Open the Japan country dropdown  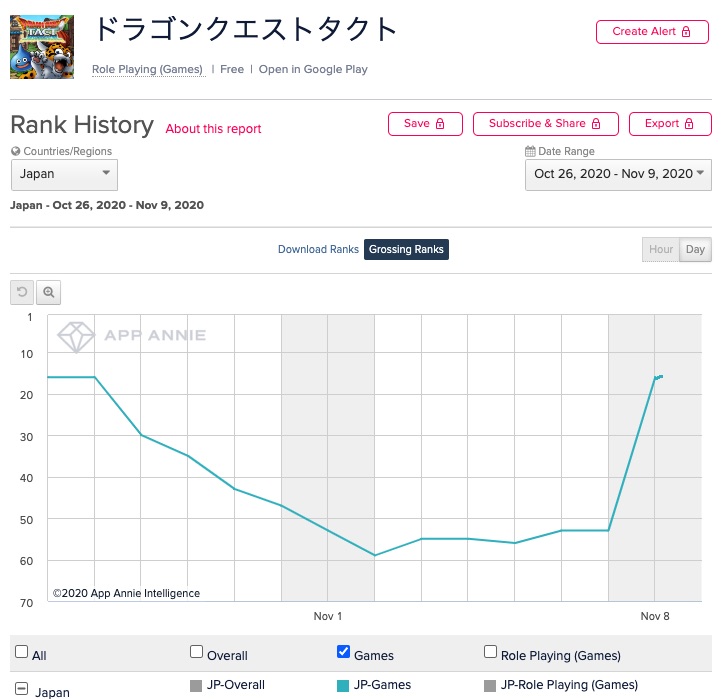click(x=64, y=174)
